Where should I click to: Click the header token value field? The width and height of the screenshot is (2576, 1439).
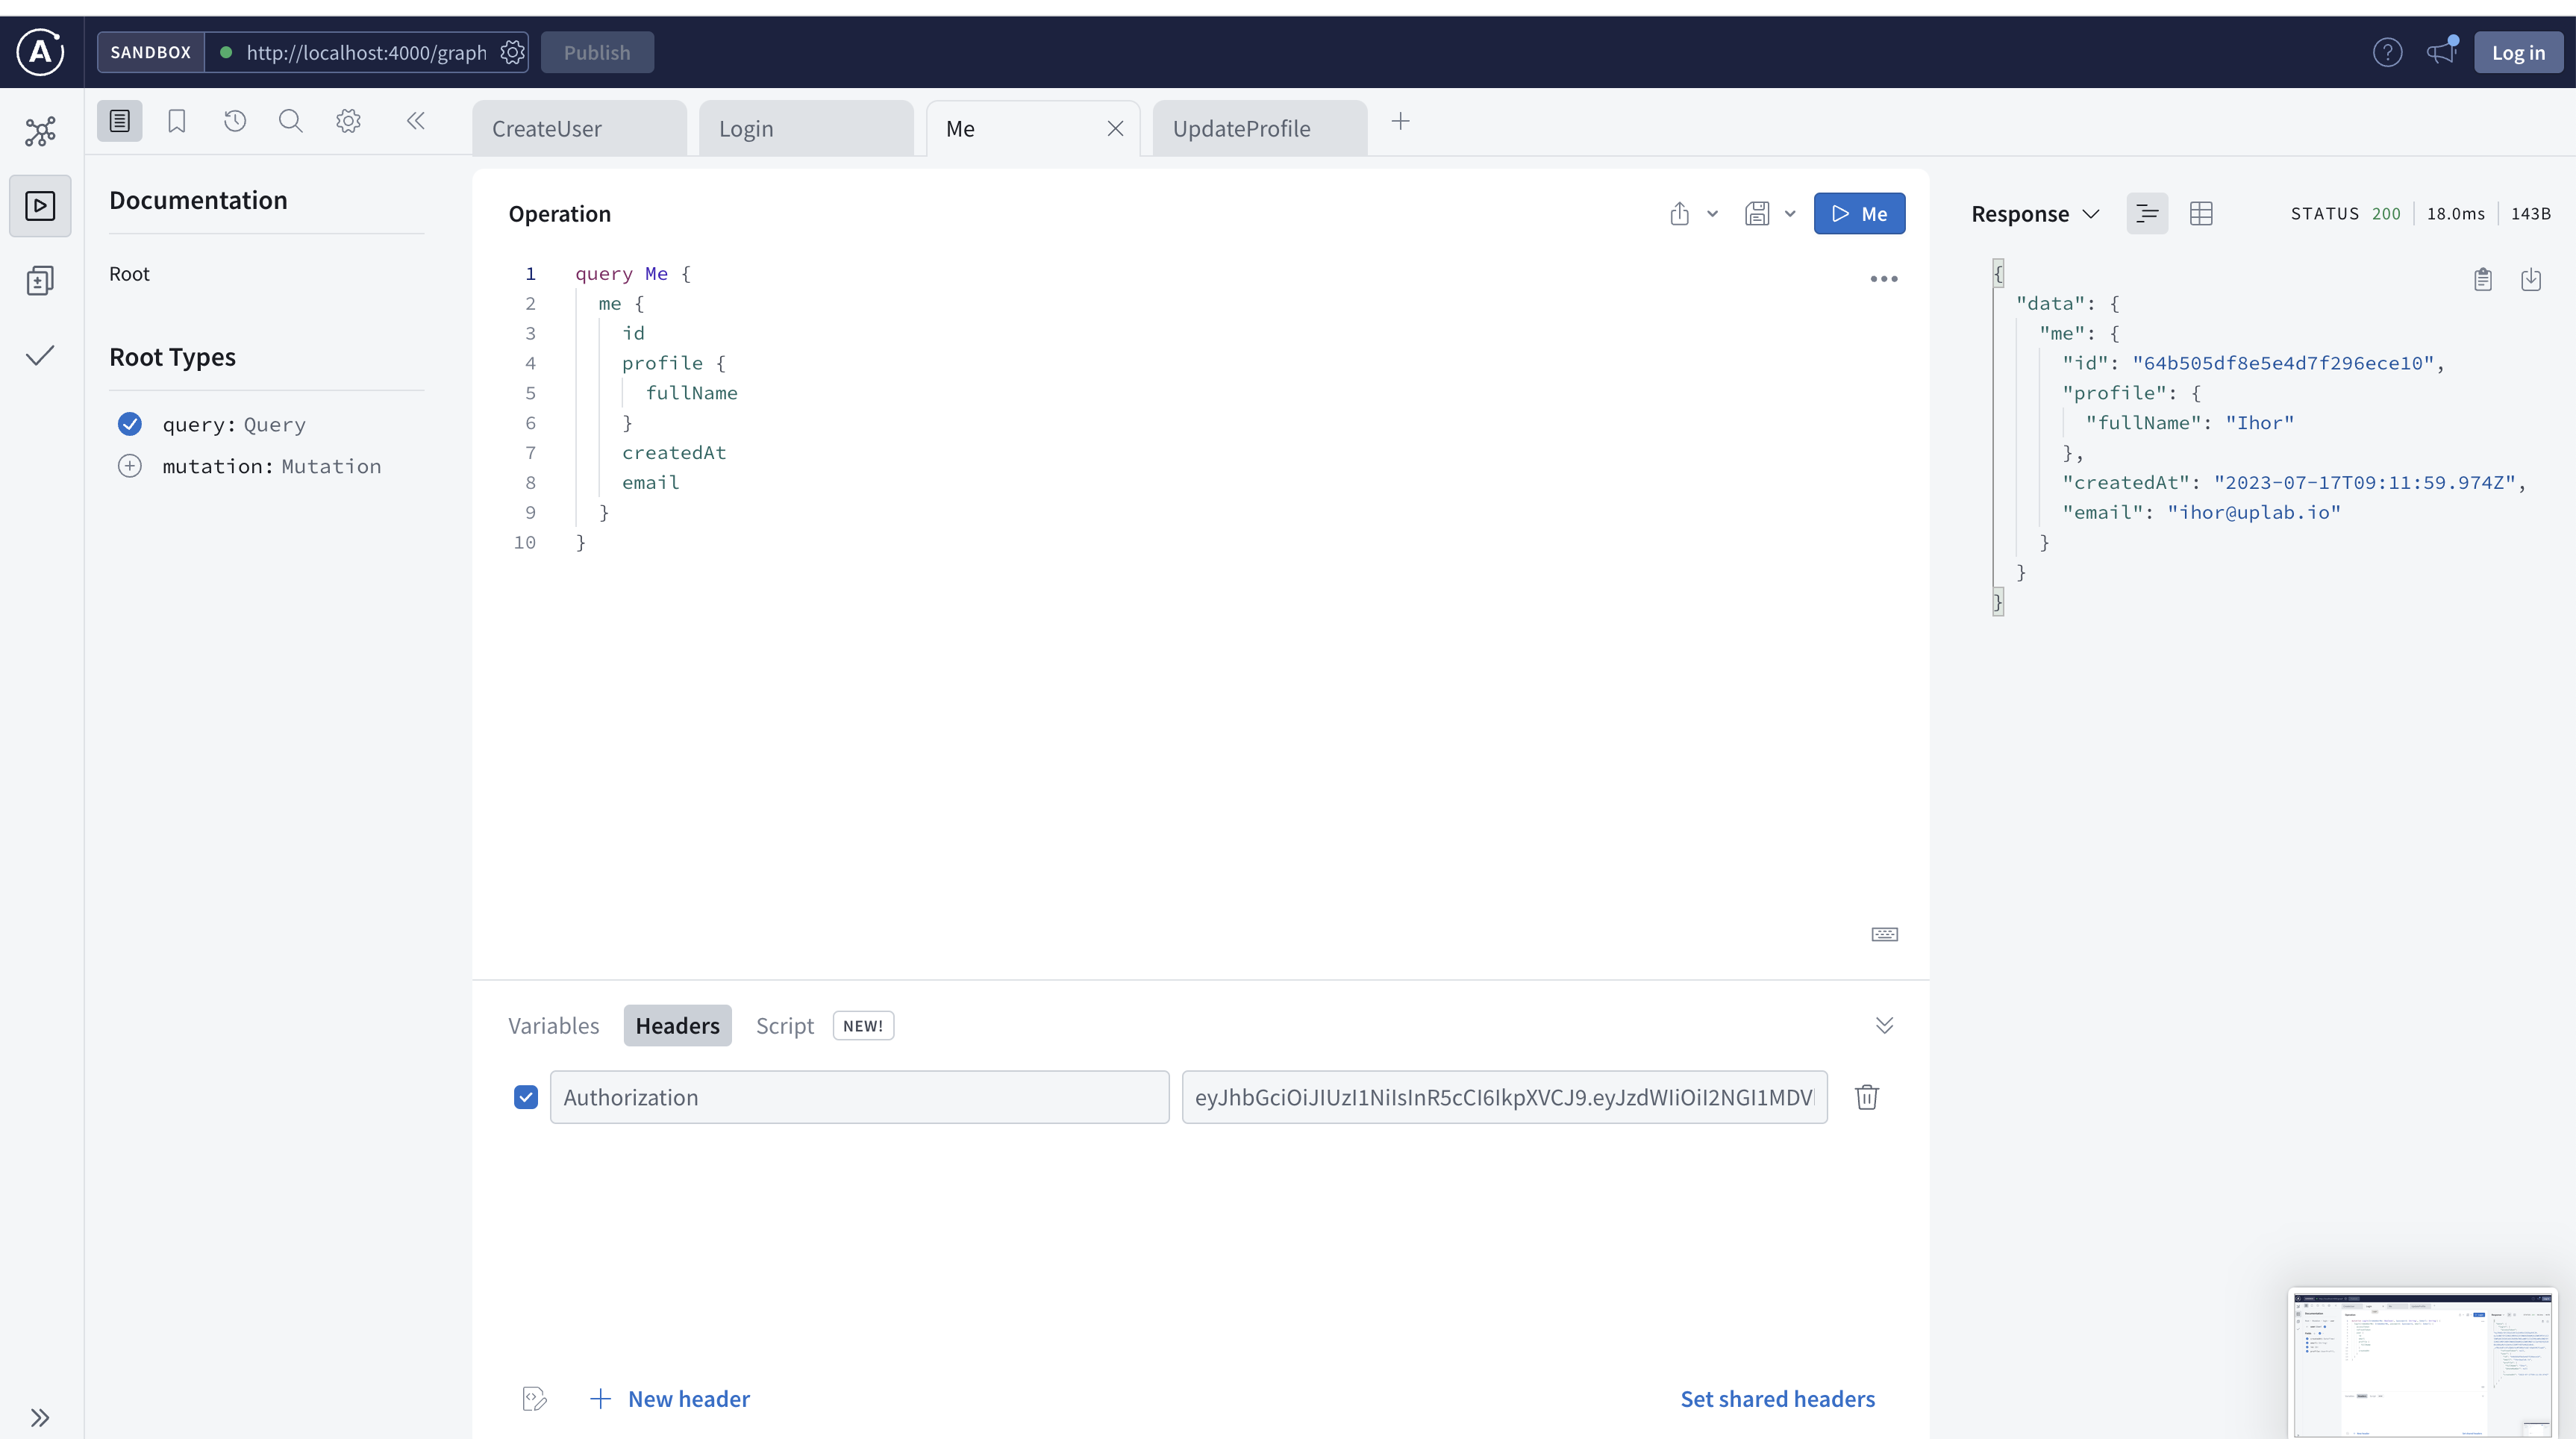(x=1504, y=1097)
